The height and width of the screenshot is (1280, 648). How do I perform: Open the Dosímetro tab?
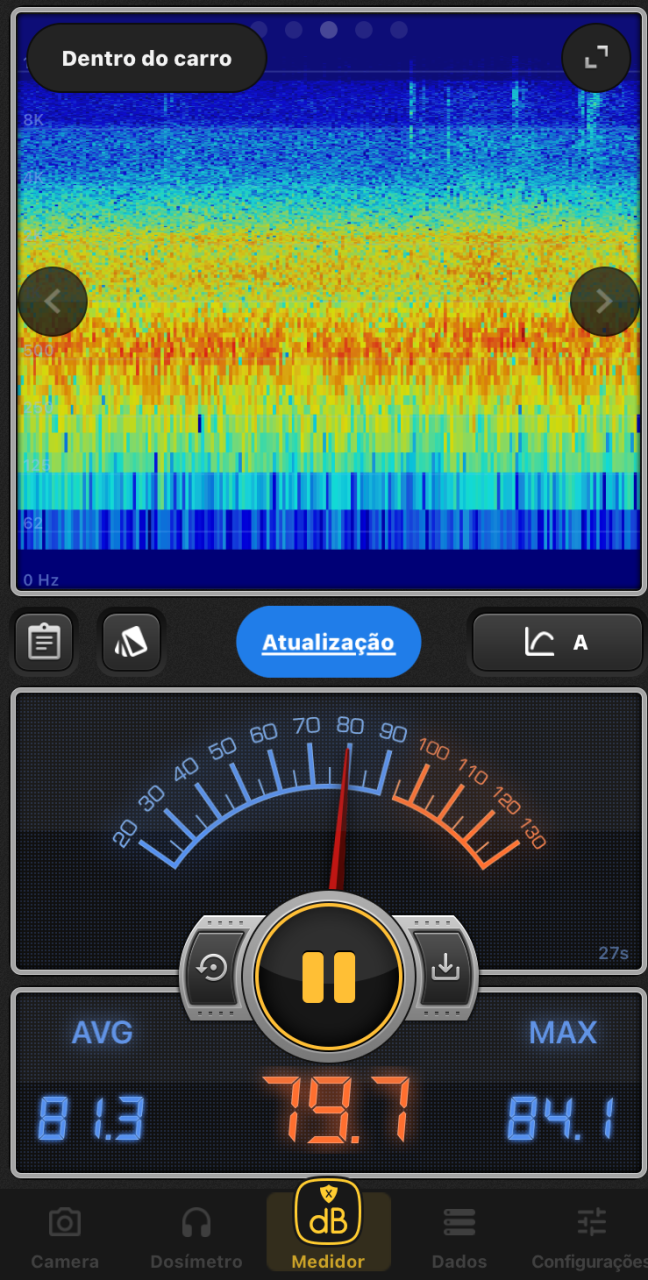pyautogui.click(x=196, y=1236)
